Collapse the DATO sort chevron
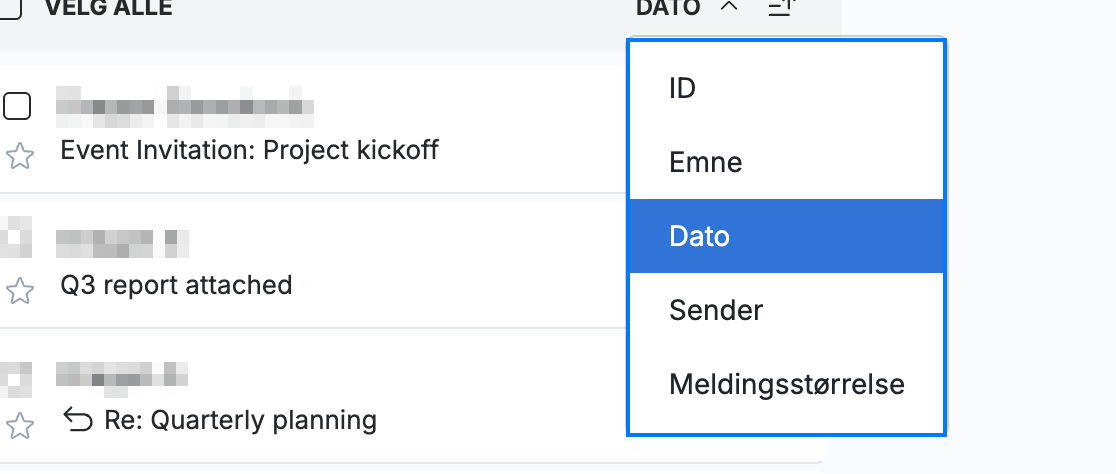Image resolution: width=1116 pixels, height=474 pixels. 729,7
